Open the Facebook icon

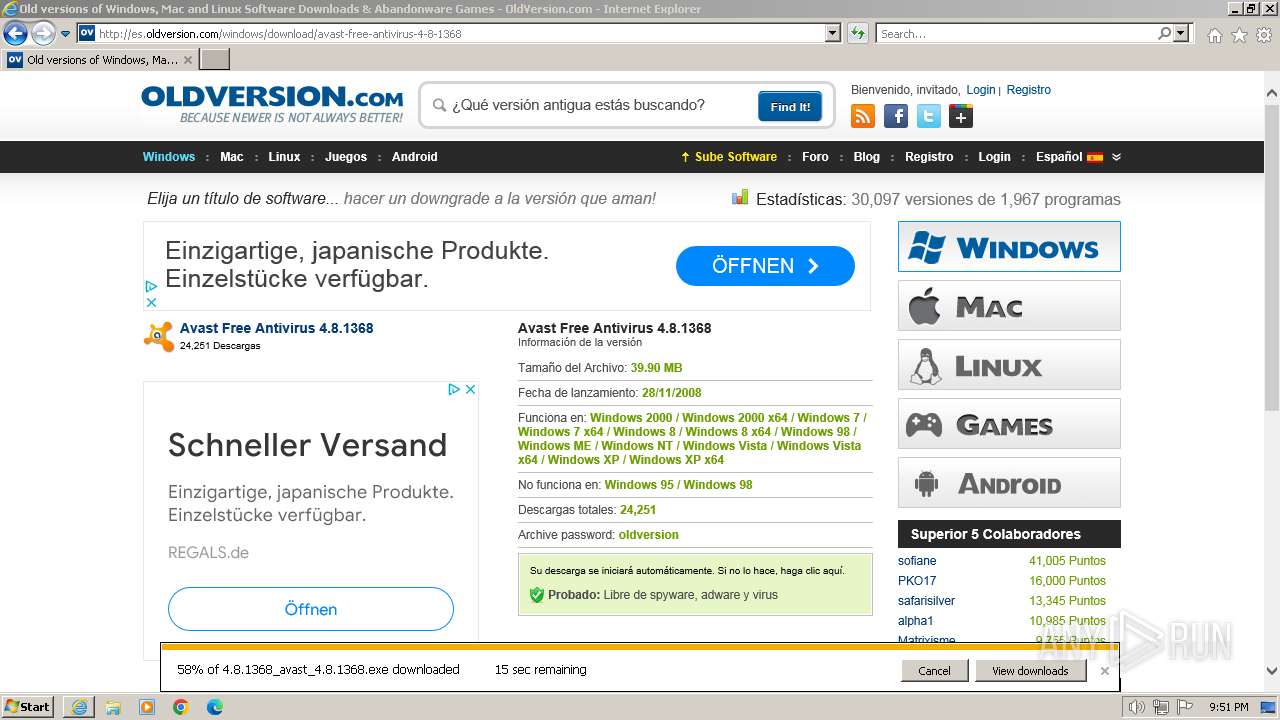click(896, 117)
